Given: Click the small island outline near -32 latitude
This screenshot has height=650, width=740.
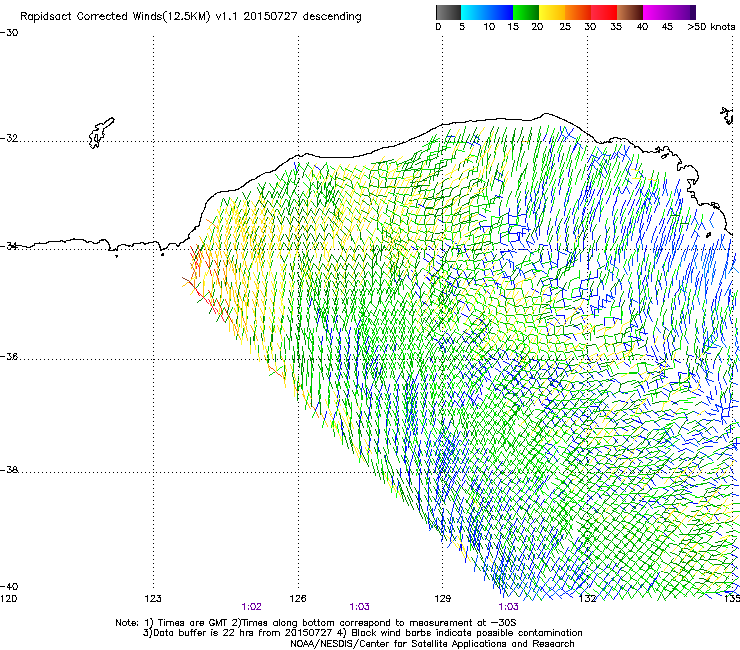Looking at the screenshot, I should (101, 133).
